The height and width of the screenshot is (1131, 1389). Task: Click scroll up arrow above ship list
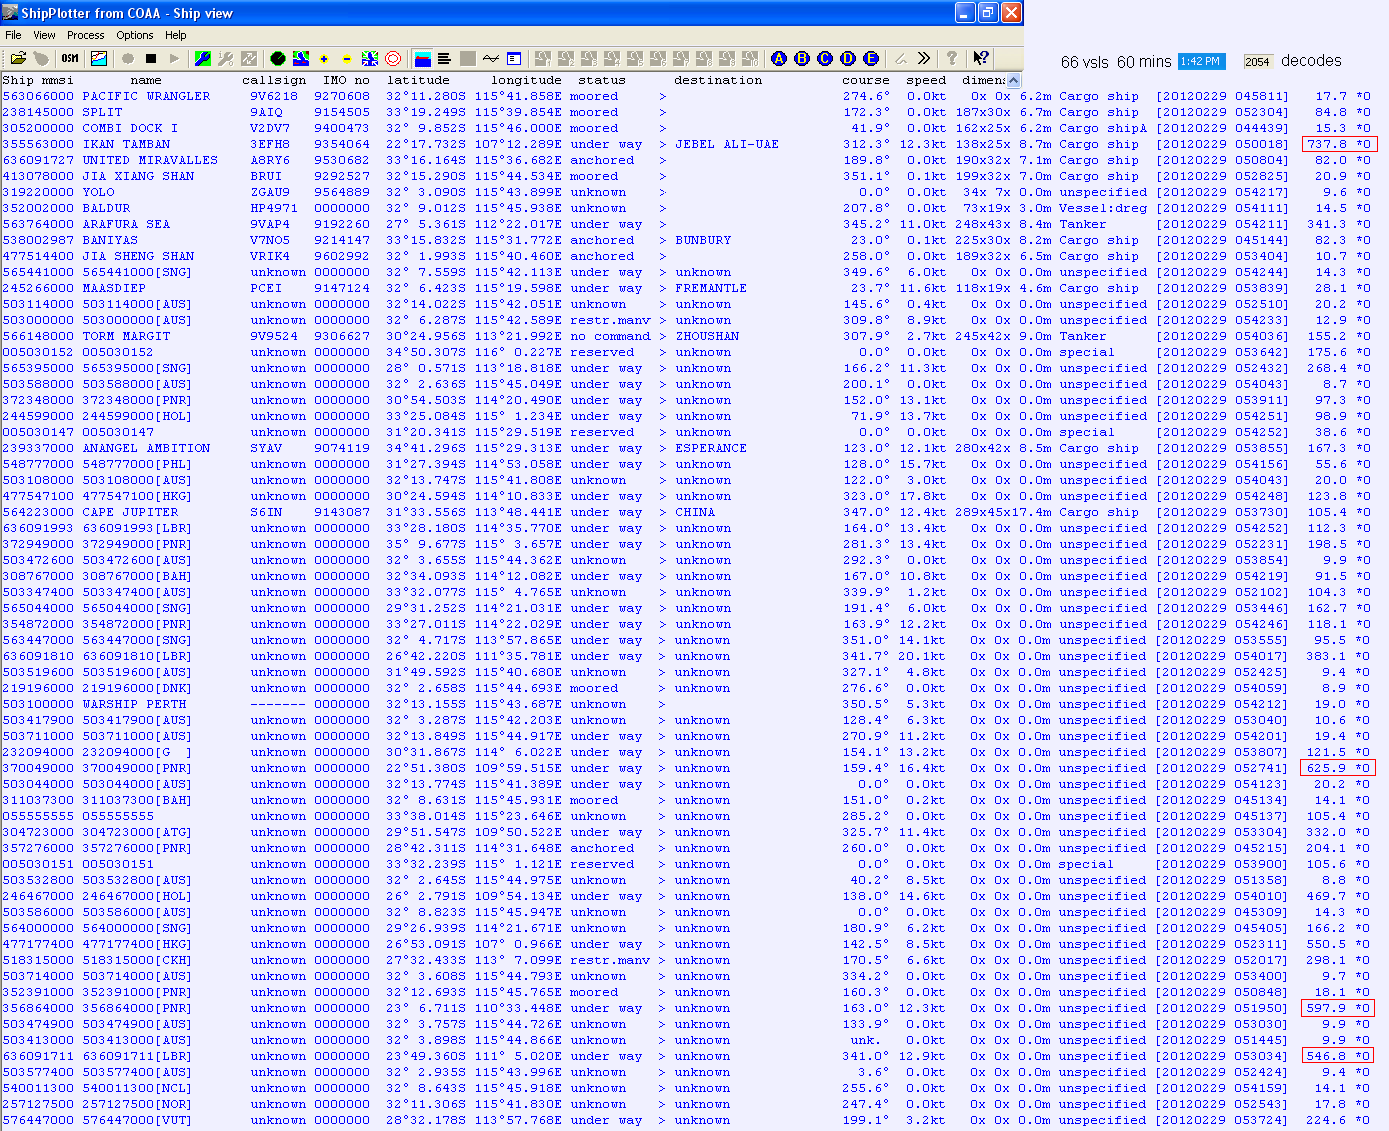pyautogui.click(x=1013, y=80)
